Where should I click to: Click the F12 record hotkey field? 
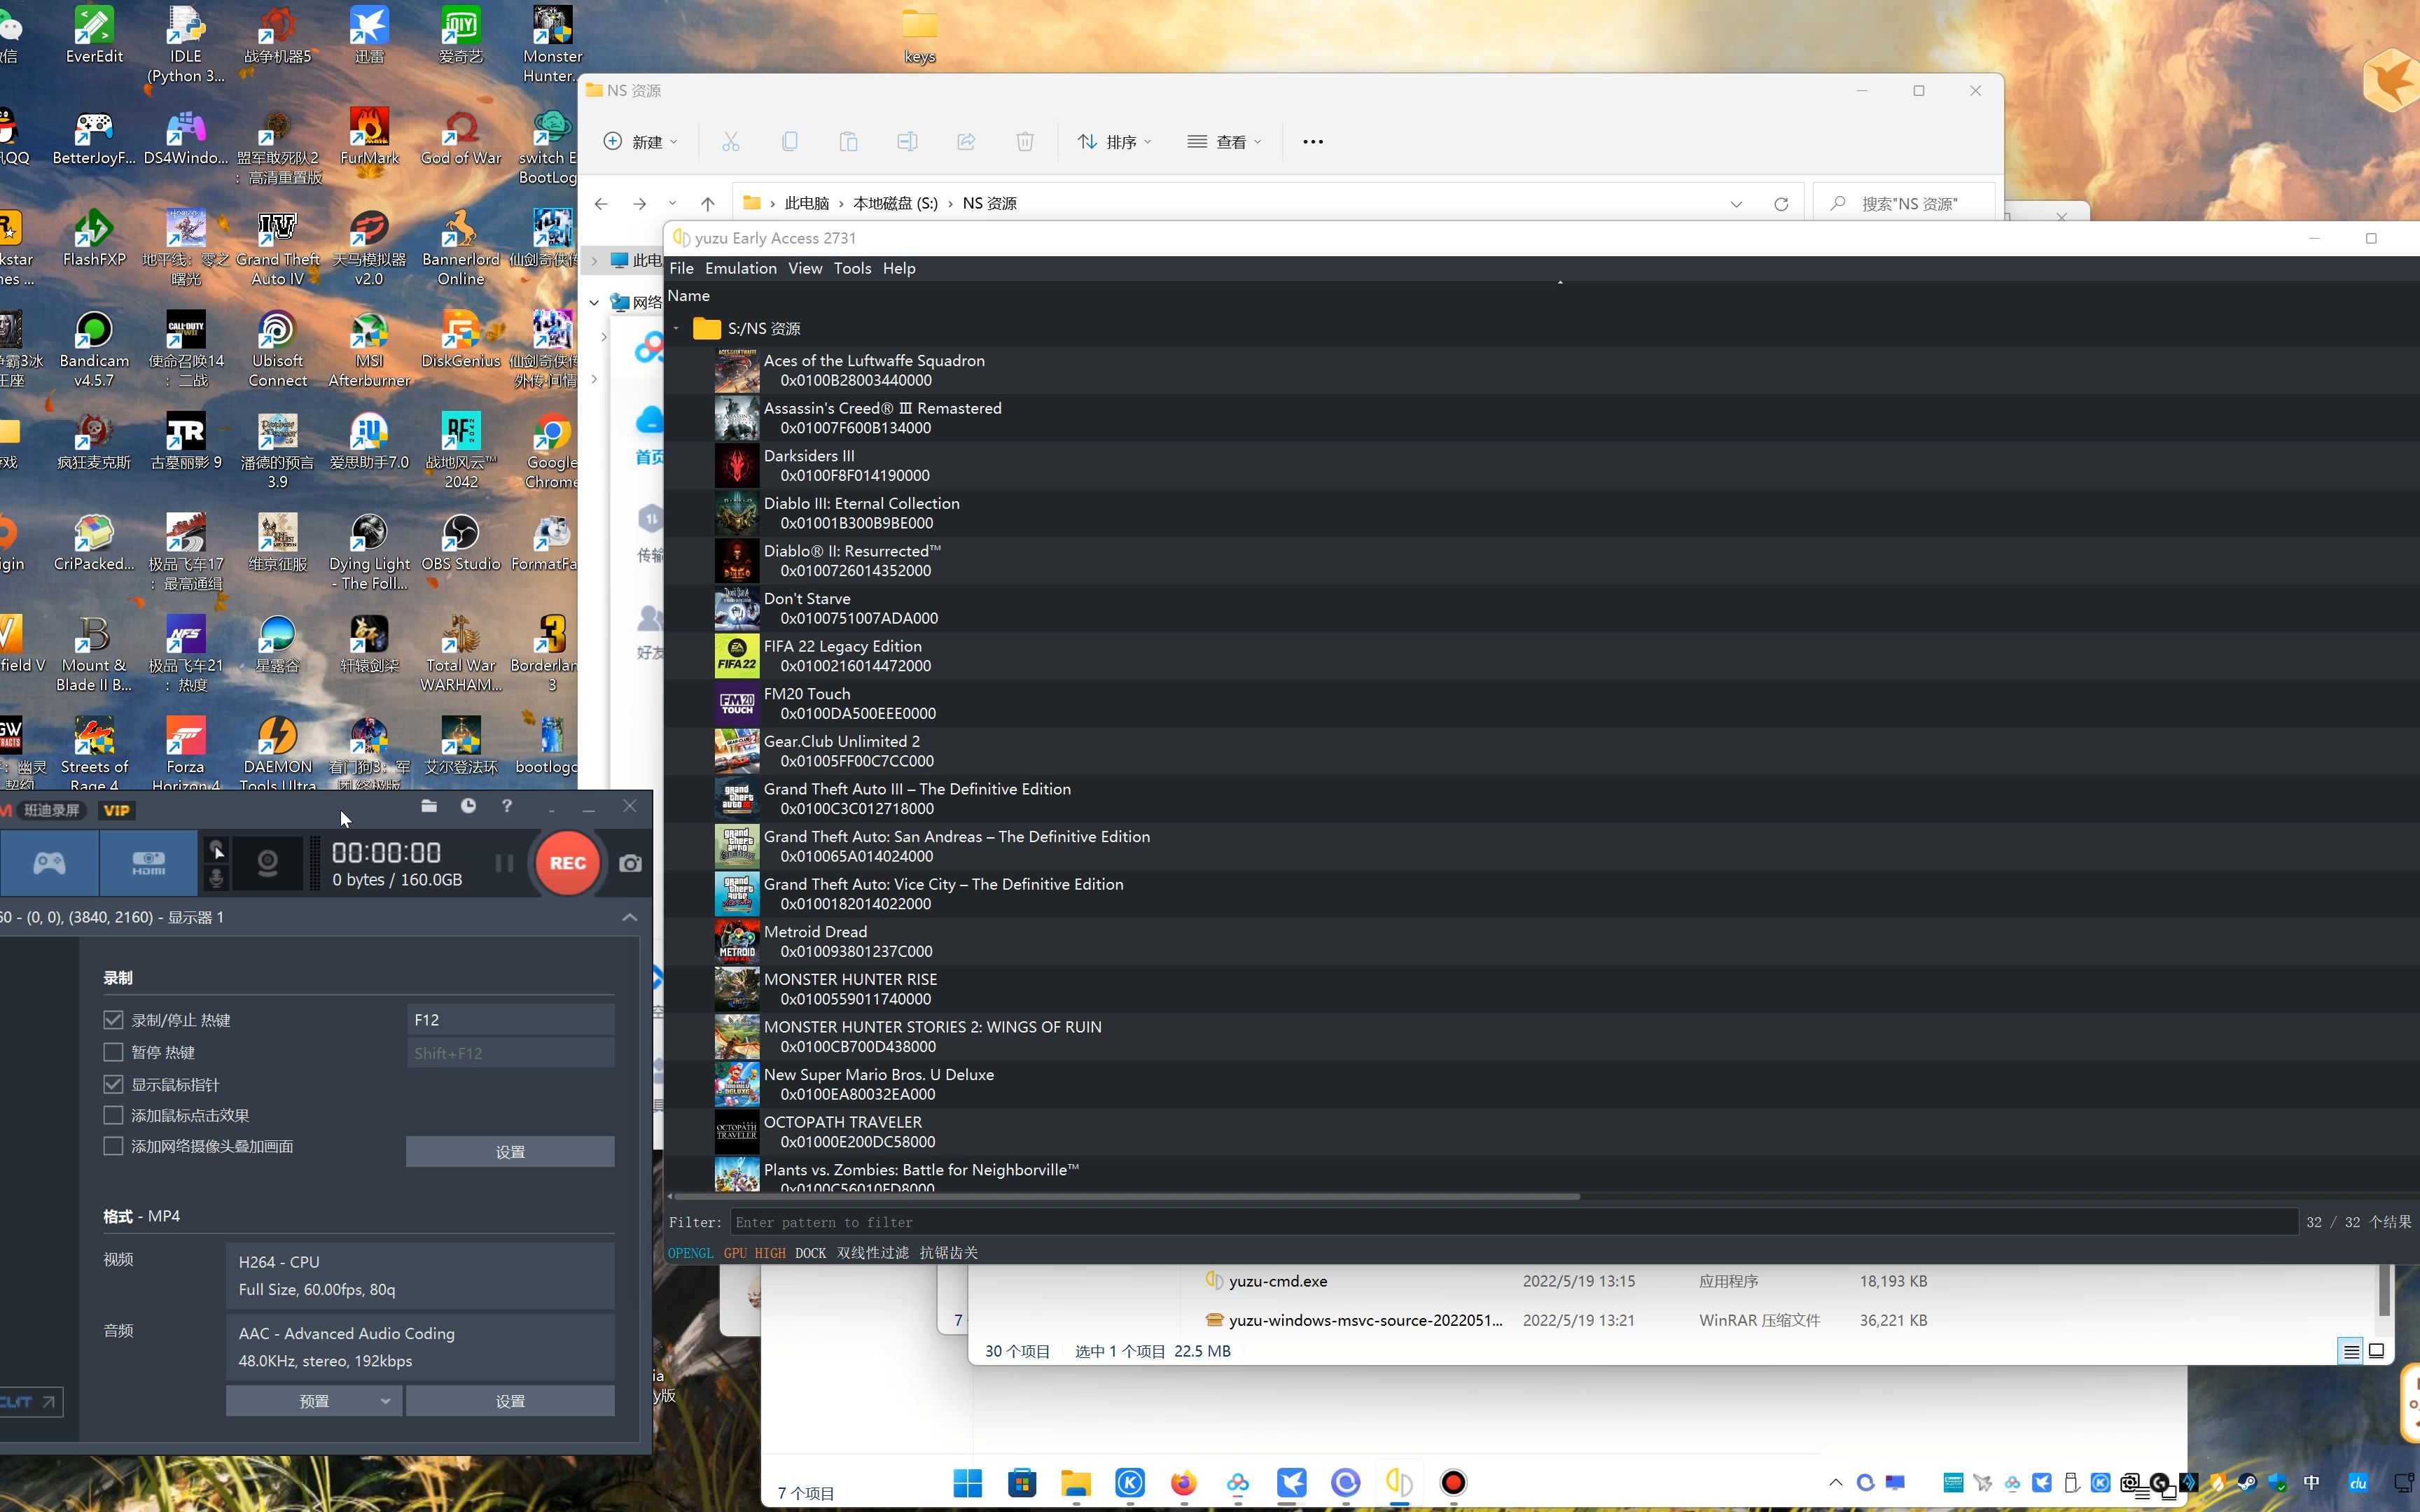[x=510, y=1020]
